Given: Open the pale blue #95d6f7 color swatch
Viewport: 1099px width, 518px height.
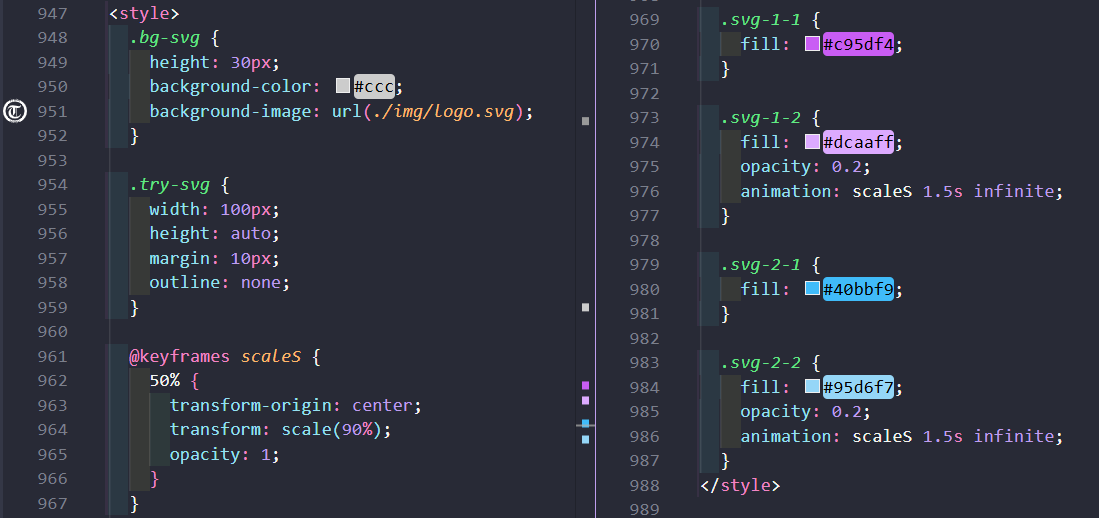Looking at the screenshot, I should 812,388.
